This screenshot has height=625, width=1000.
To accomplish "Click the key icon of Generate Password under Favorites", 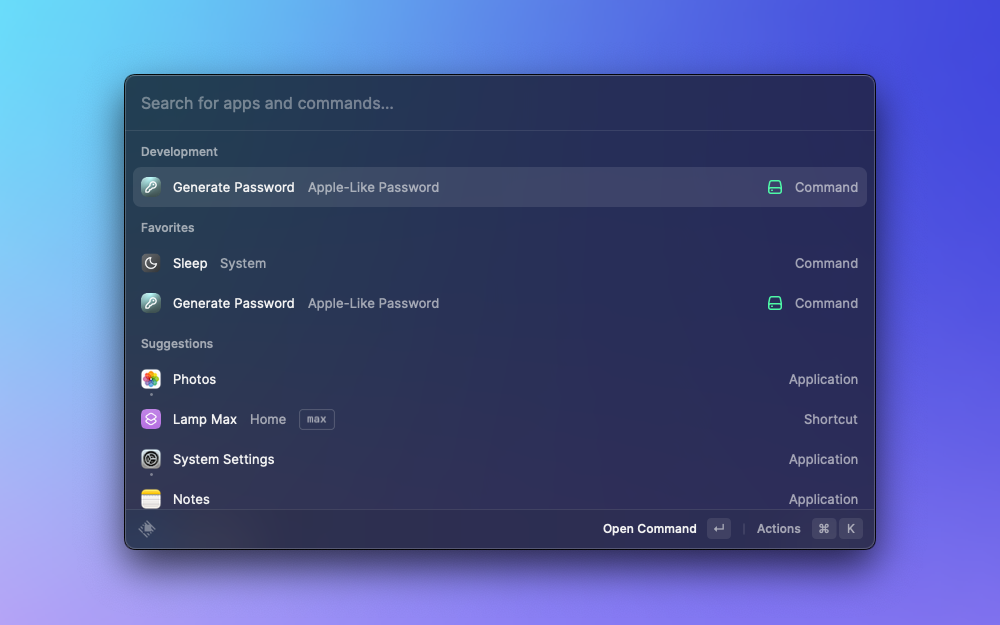I will [x=151, y=303].
